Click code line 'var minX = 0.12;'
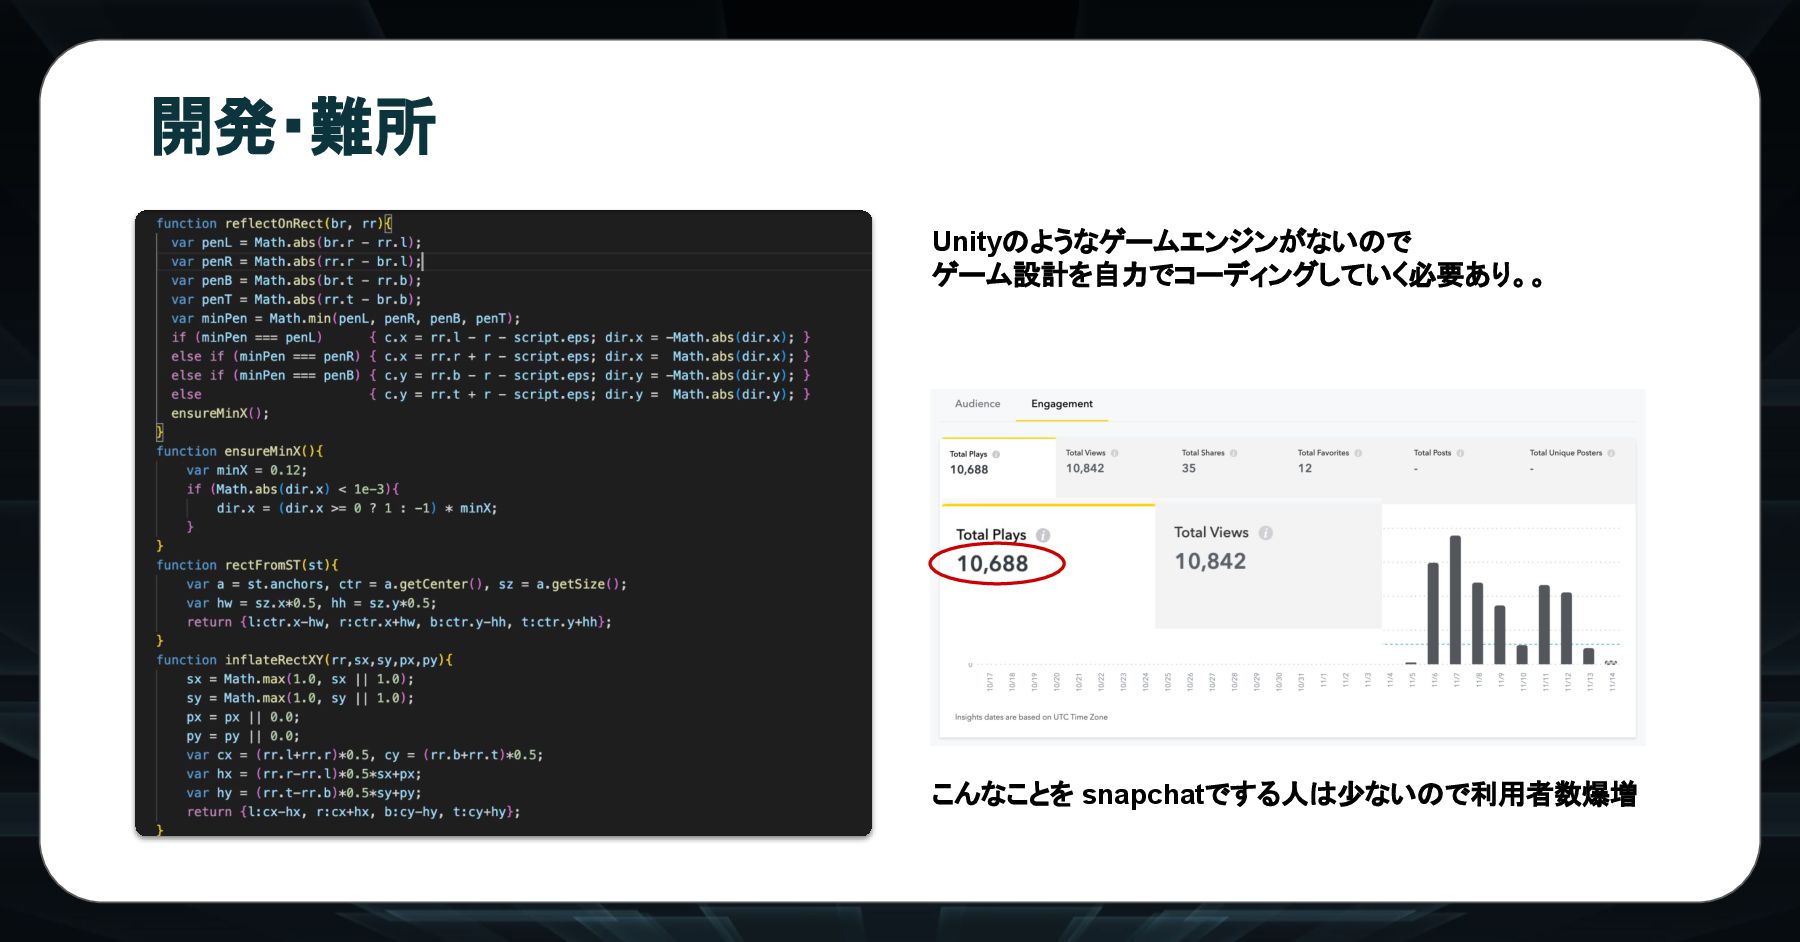The width and height of the screenshot is (1800, 942). pyautogui.click(x=247, y=470)
